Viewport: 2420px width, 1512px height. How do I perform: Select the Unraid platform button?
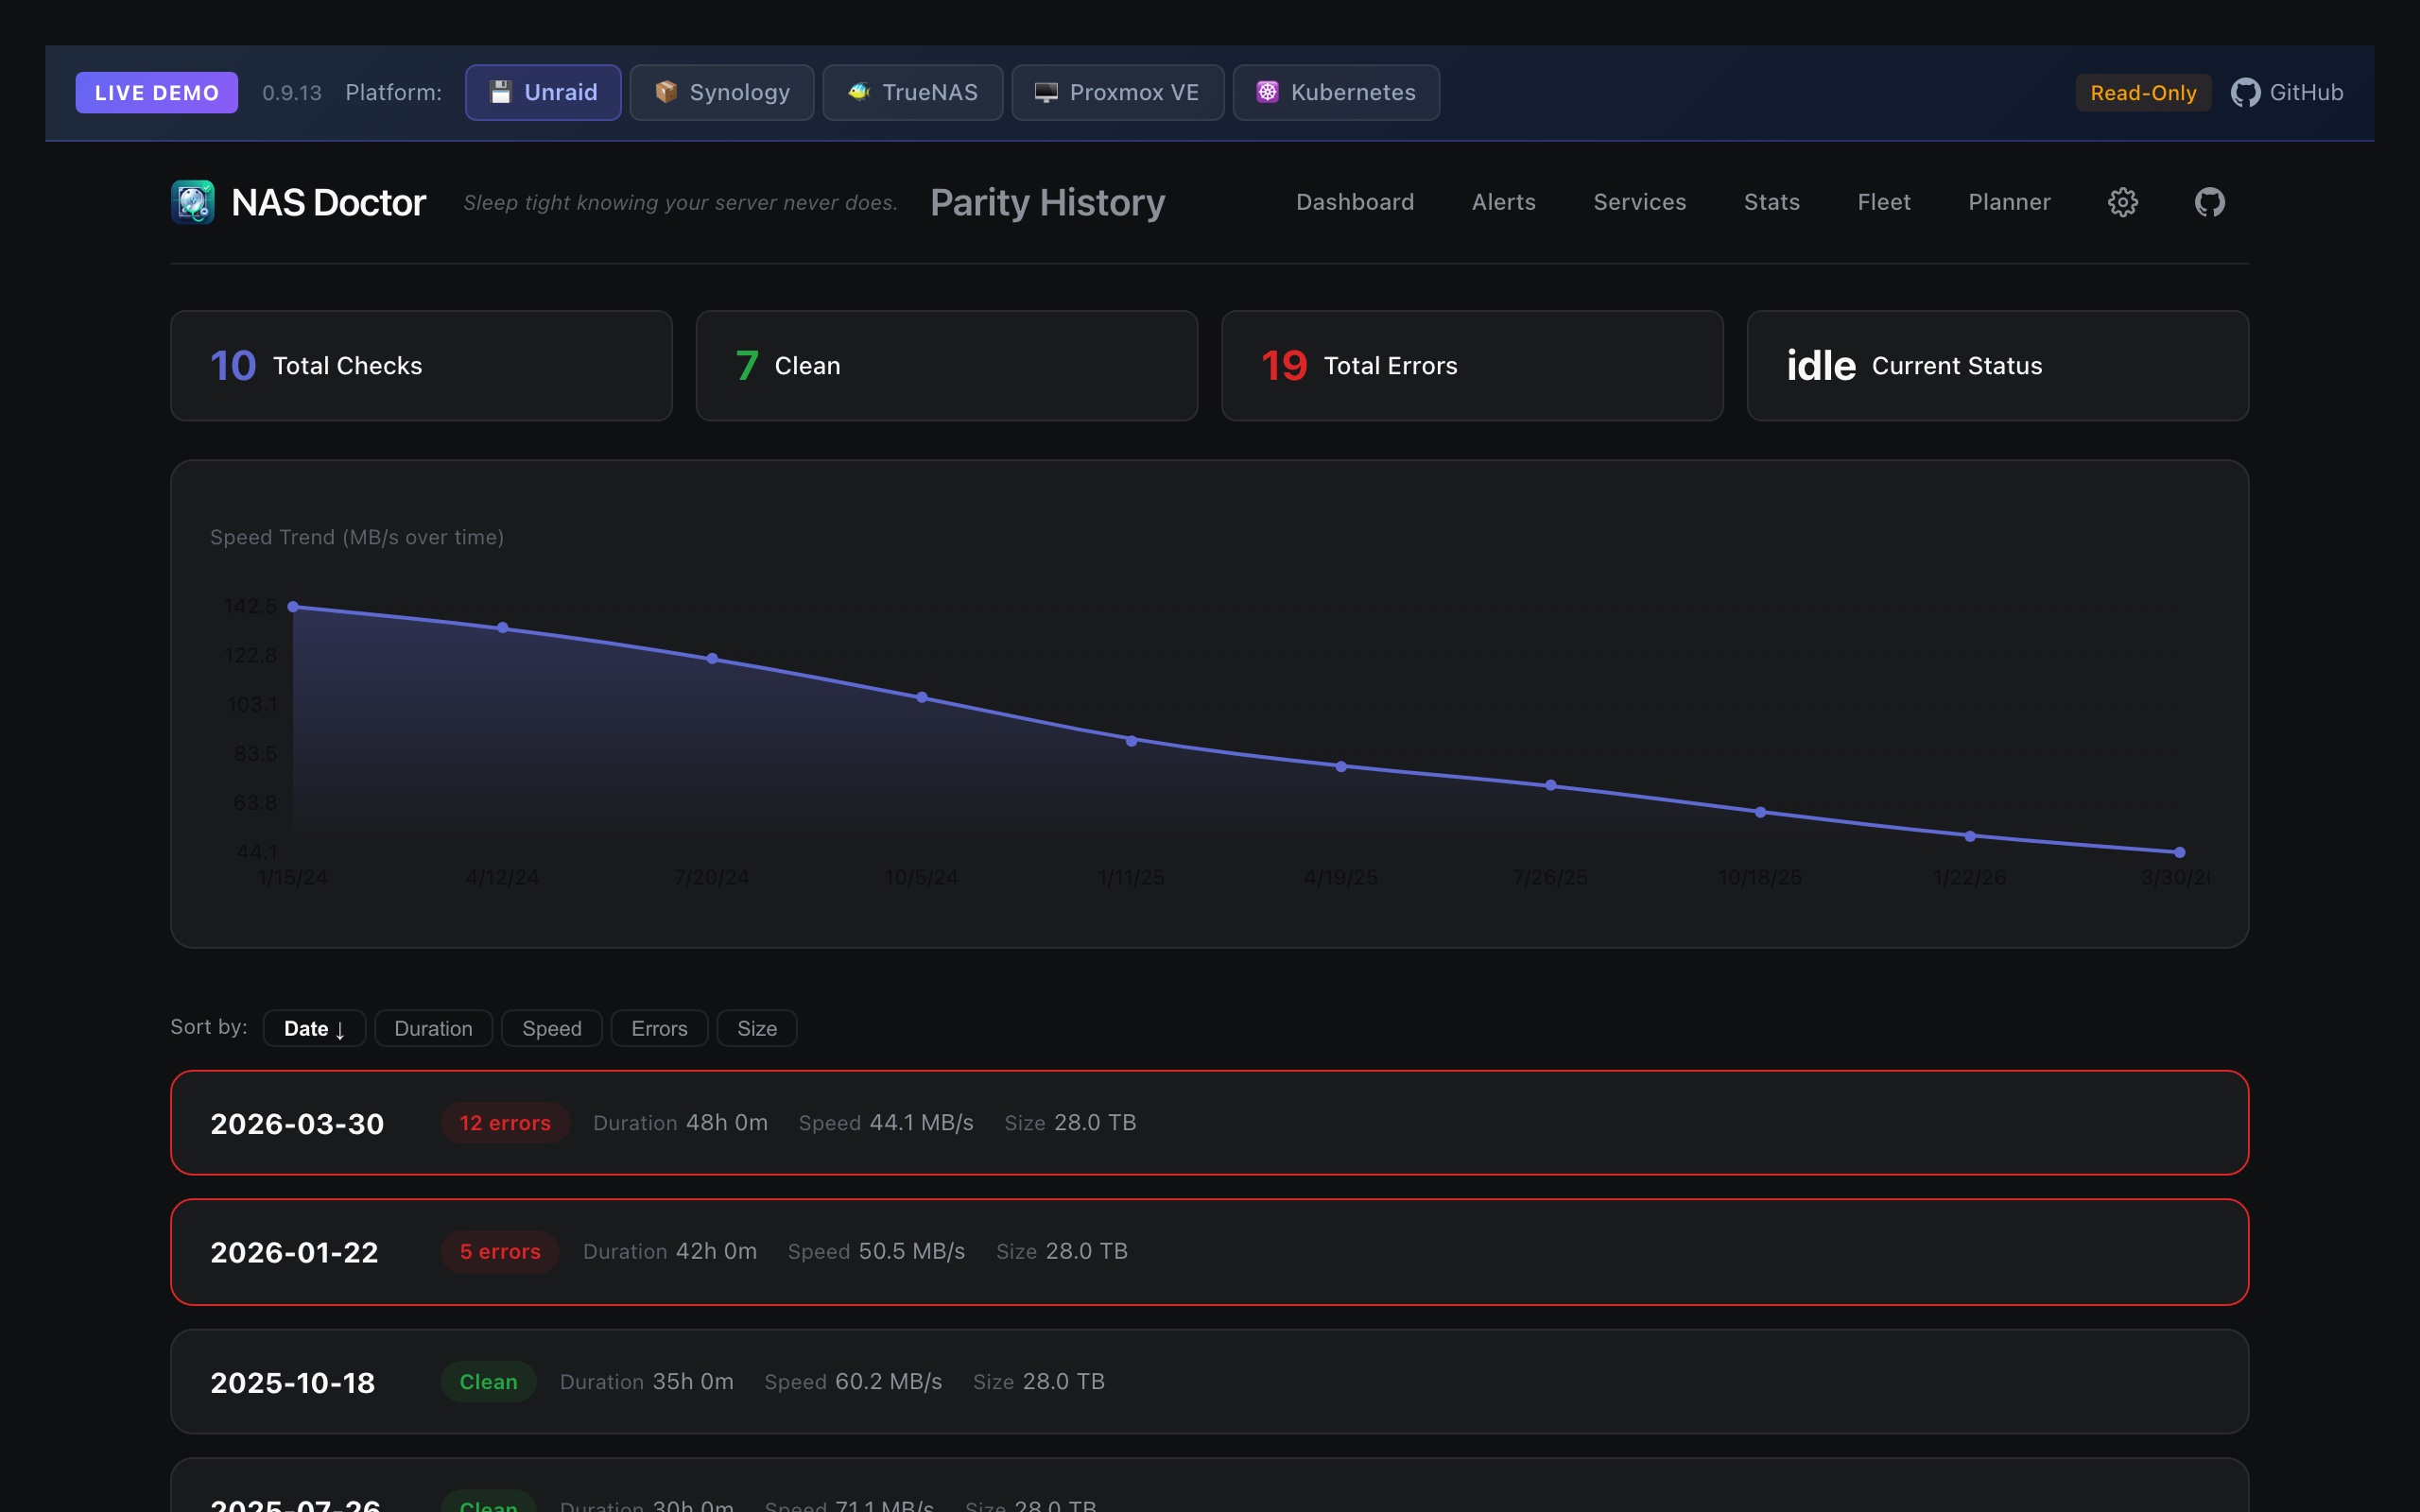click(543, 92)
